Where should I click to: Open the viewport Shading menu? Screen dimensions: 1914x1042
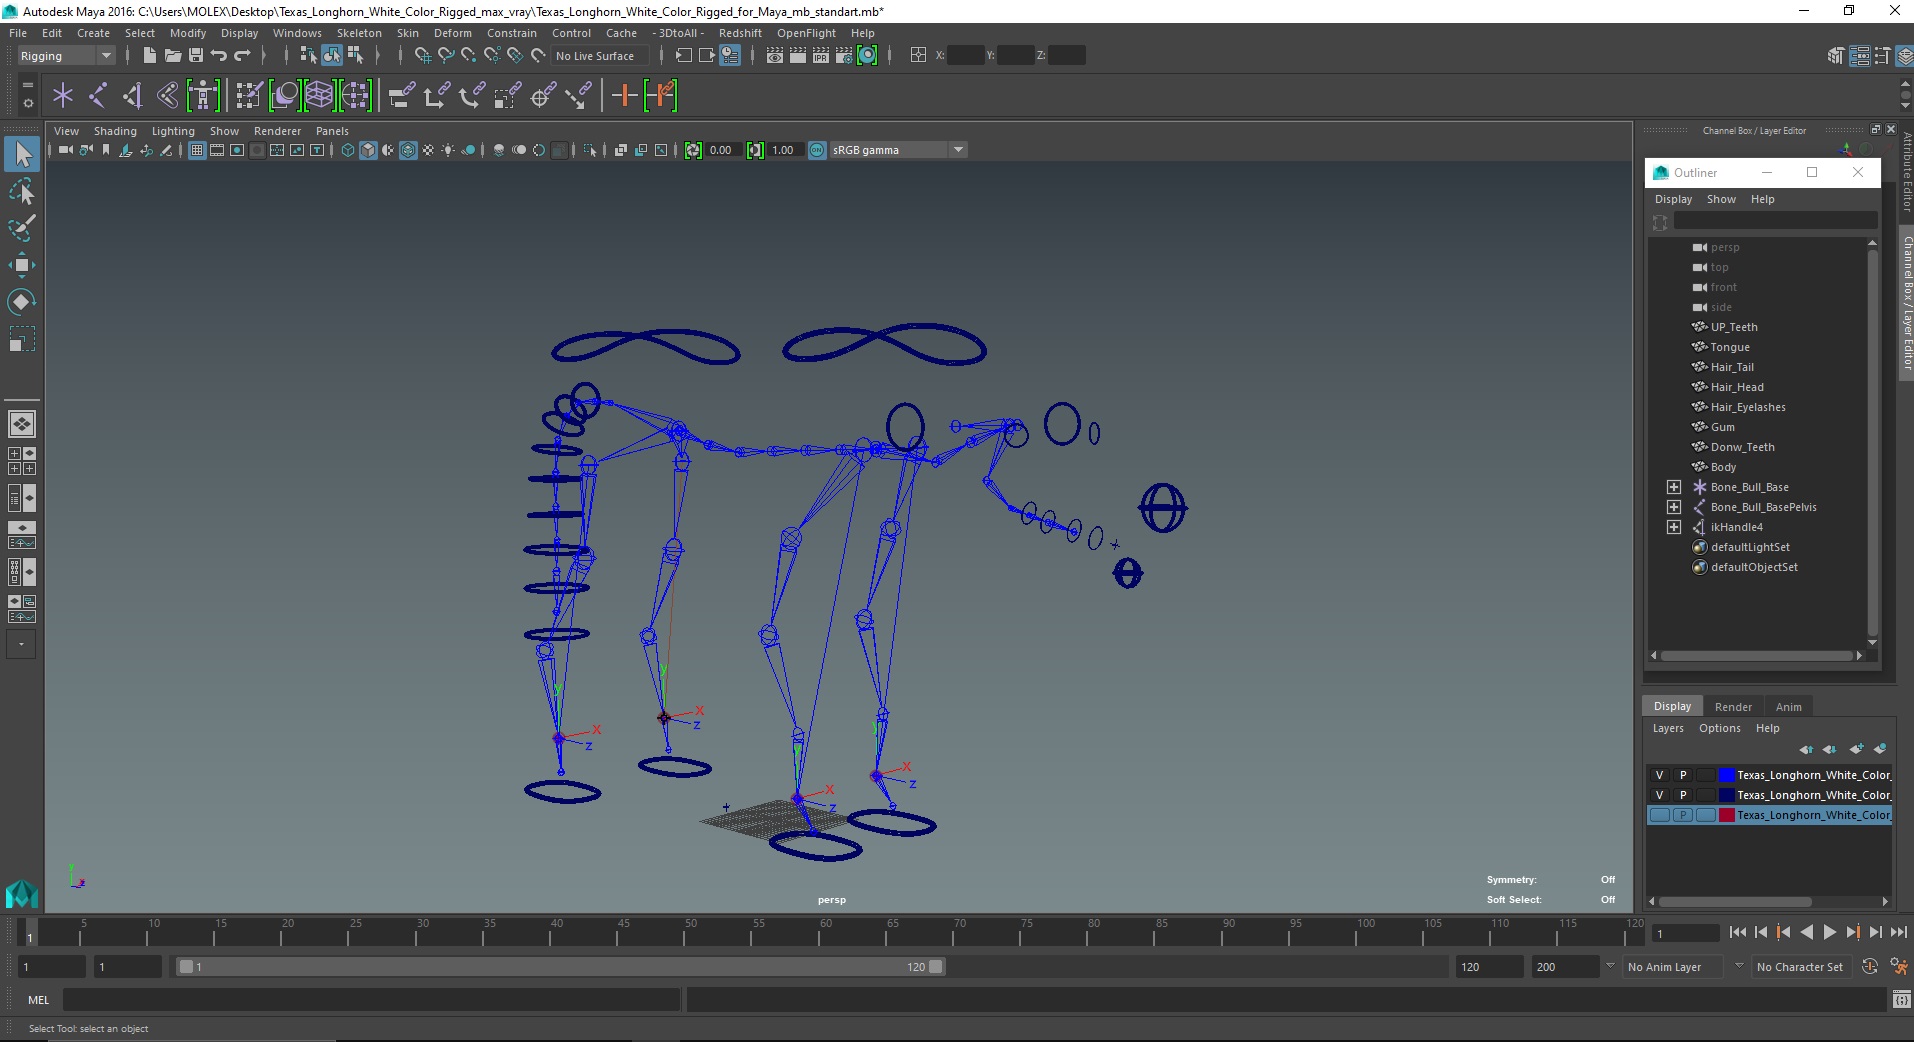click(x=115, y=131)
